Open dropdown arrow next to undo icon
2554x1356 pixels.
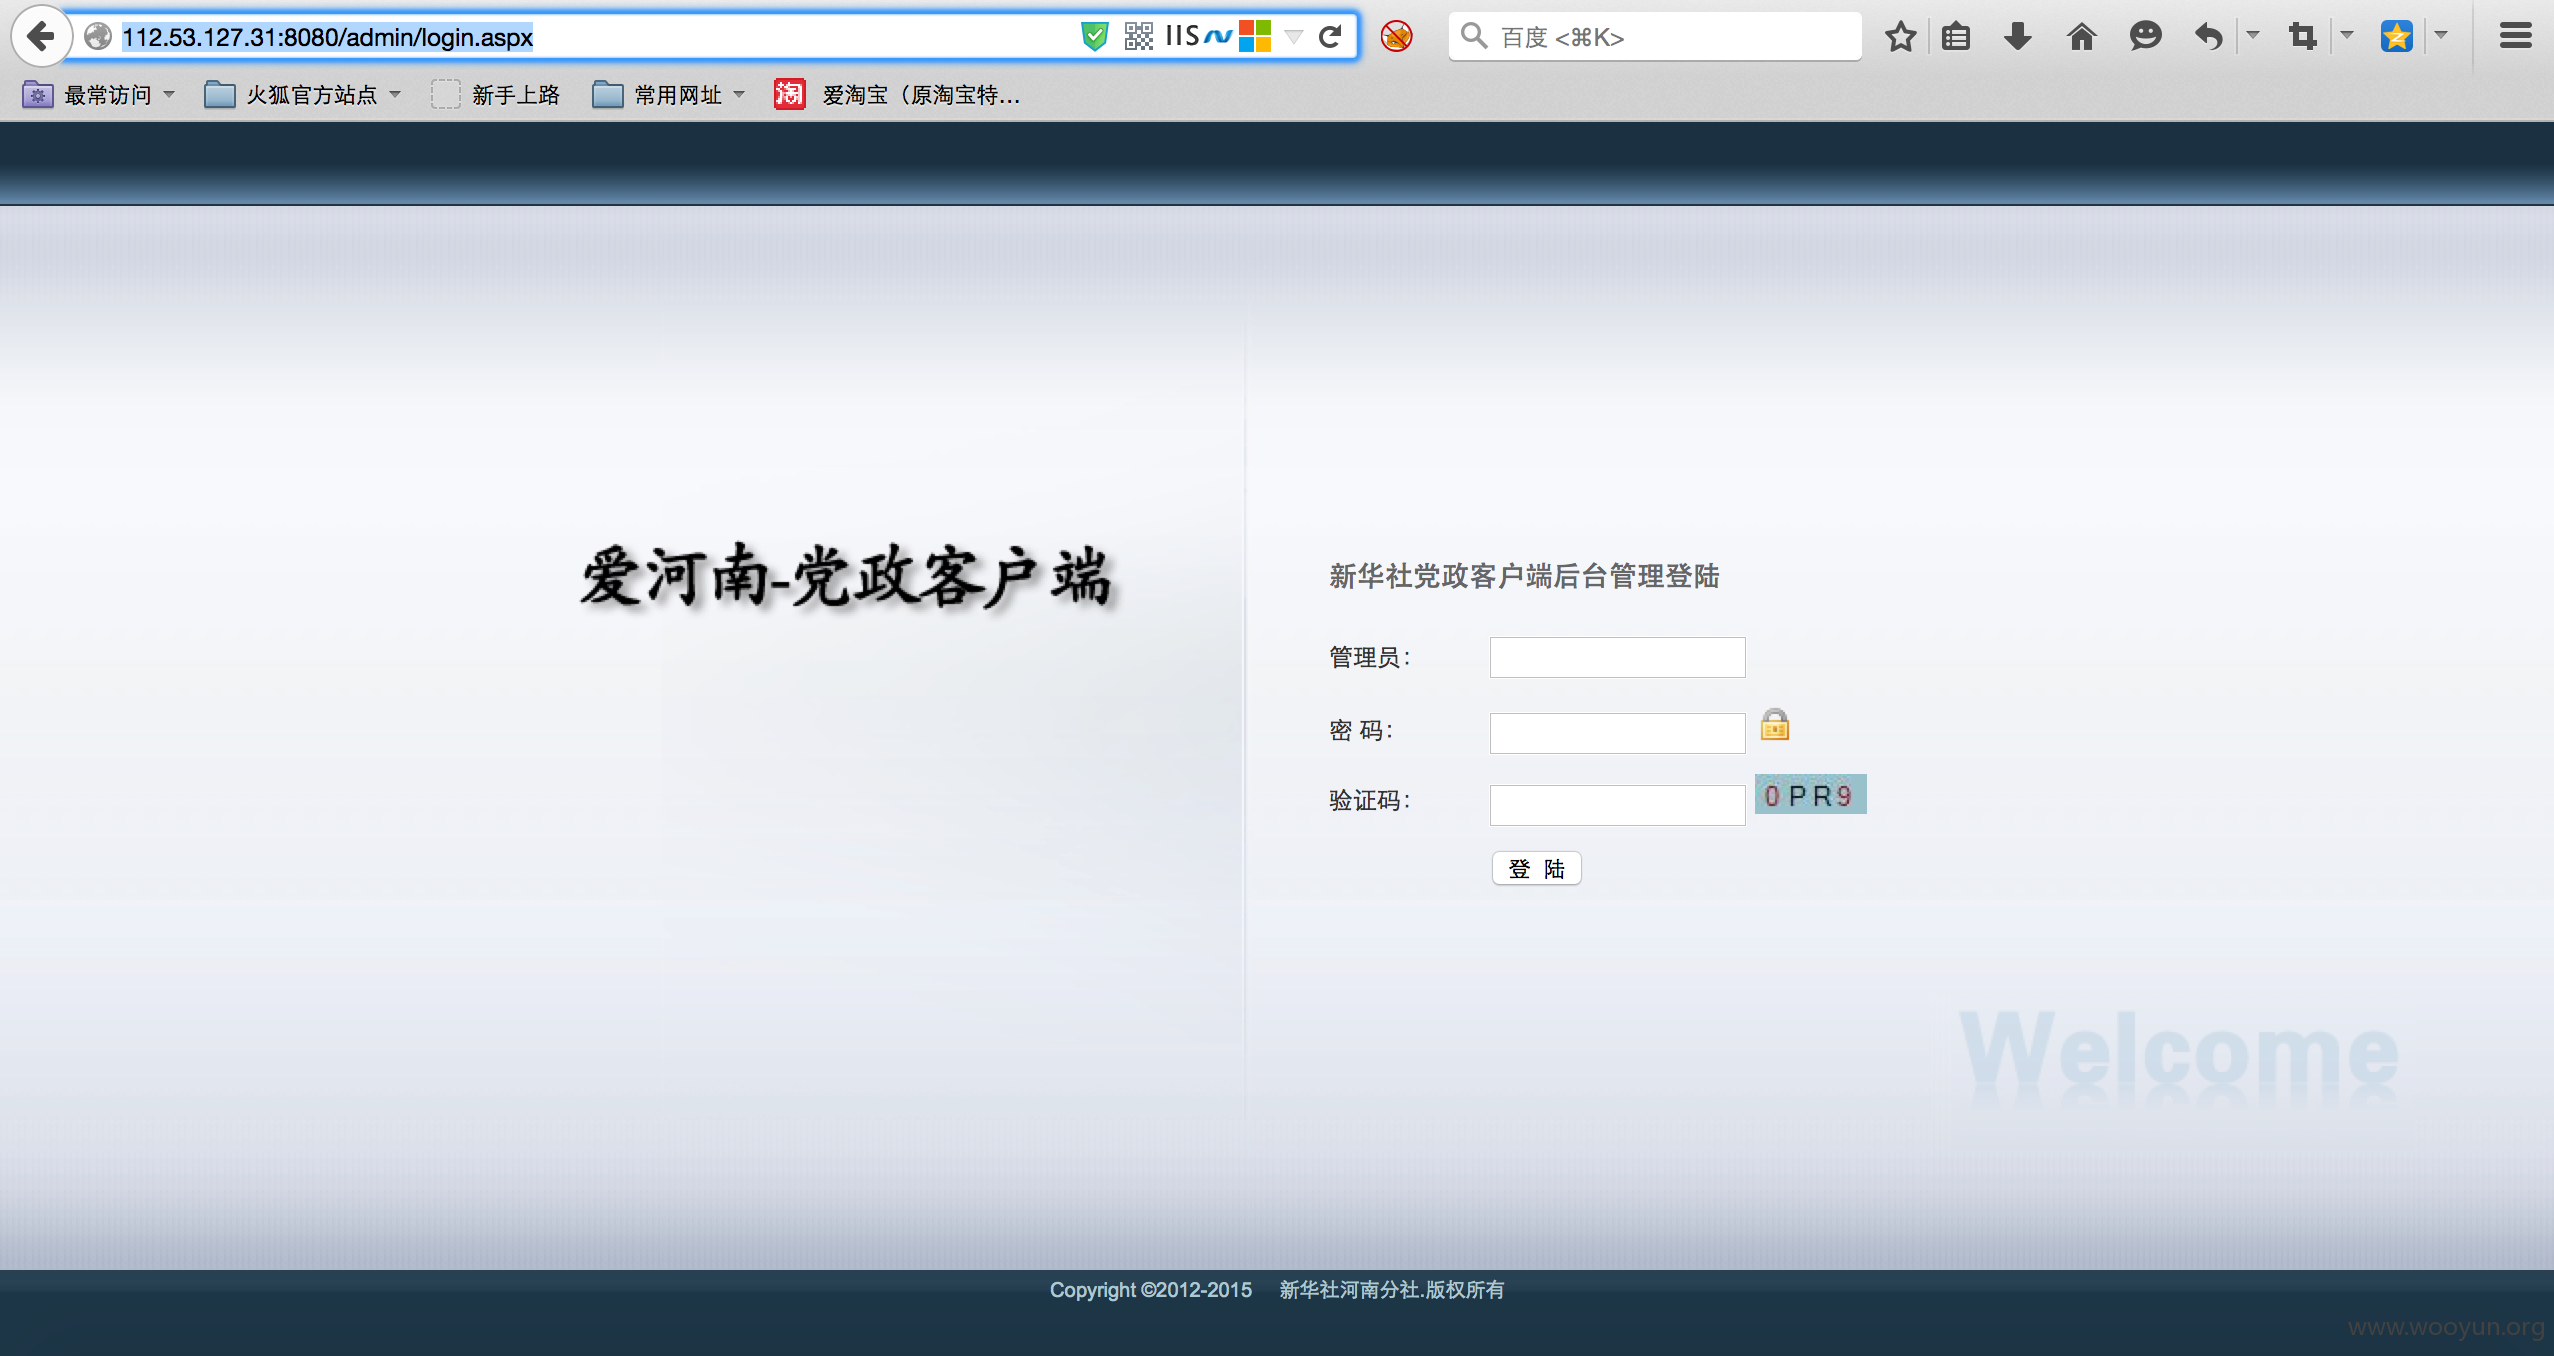click(2253, 35)
